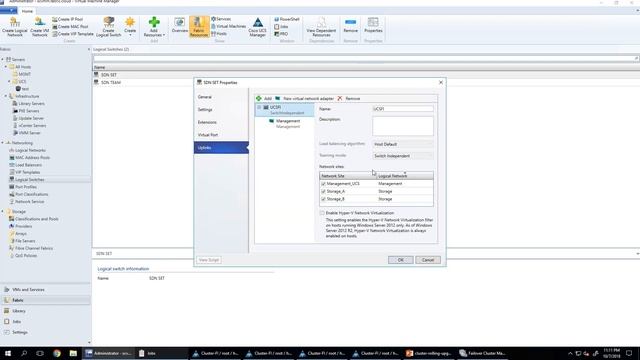
Task: Select the Uplinks tab in dialog
Action: [221, 148]
